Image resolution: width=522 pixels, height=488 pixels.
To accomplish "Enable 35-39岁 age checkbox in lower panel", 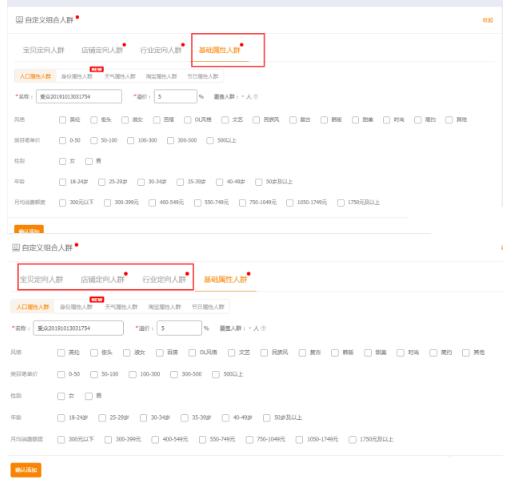I will [184, 418].
